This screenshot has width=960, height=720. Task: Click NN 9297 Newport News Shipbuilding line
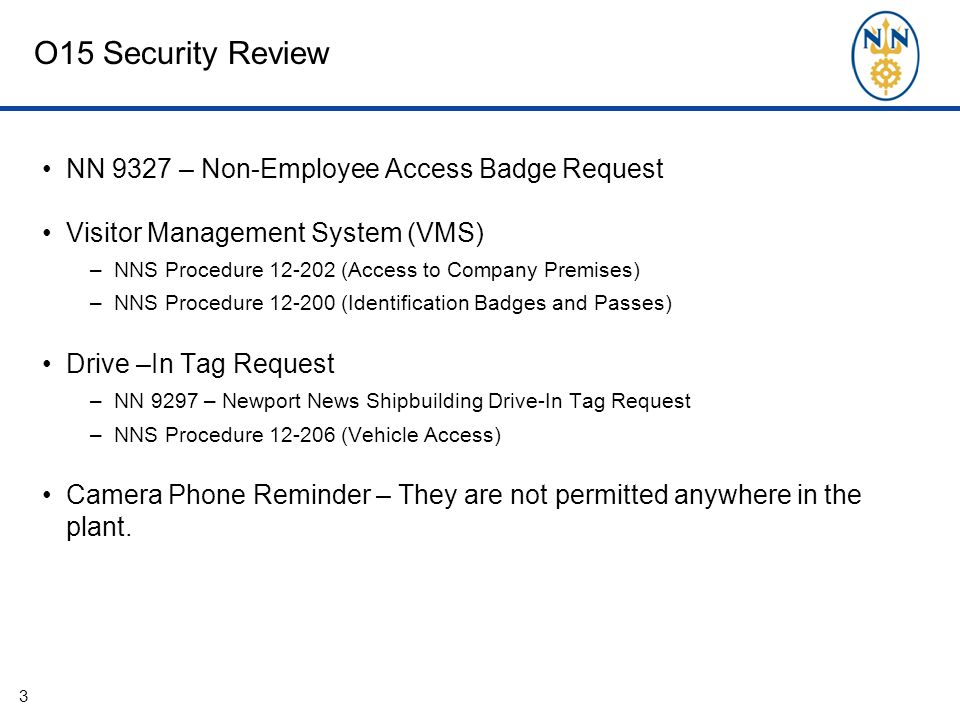[402, 401]
